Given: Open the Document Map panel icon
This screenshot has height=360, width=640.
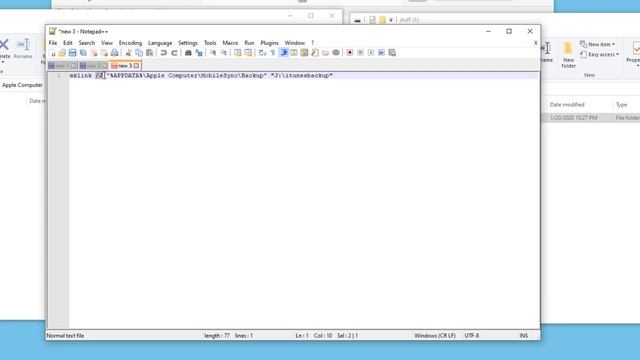Looking at the screenshot, I should 304,53.
